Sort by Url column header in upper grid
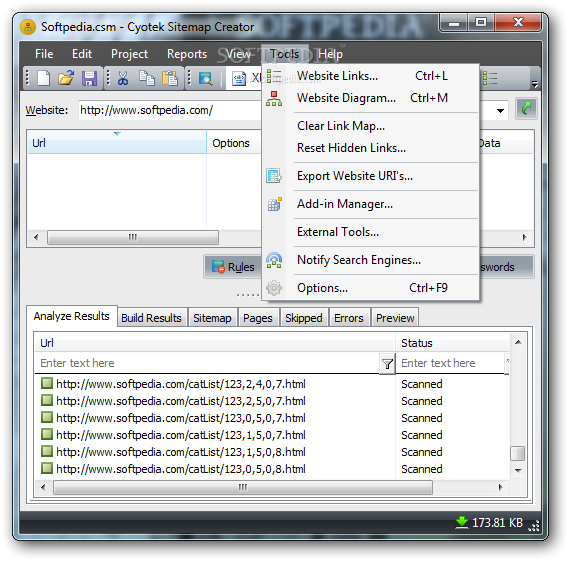Screen dimensions: 569x561 (x=117, y=143)
